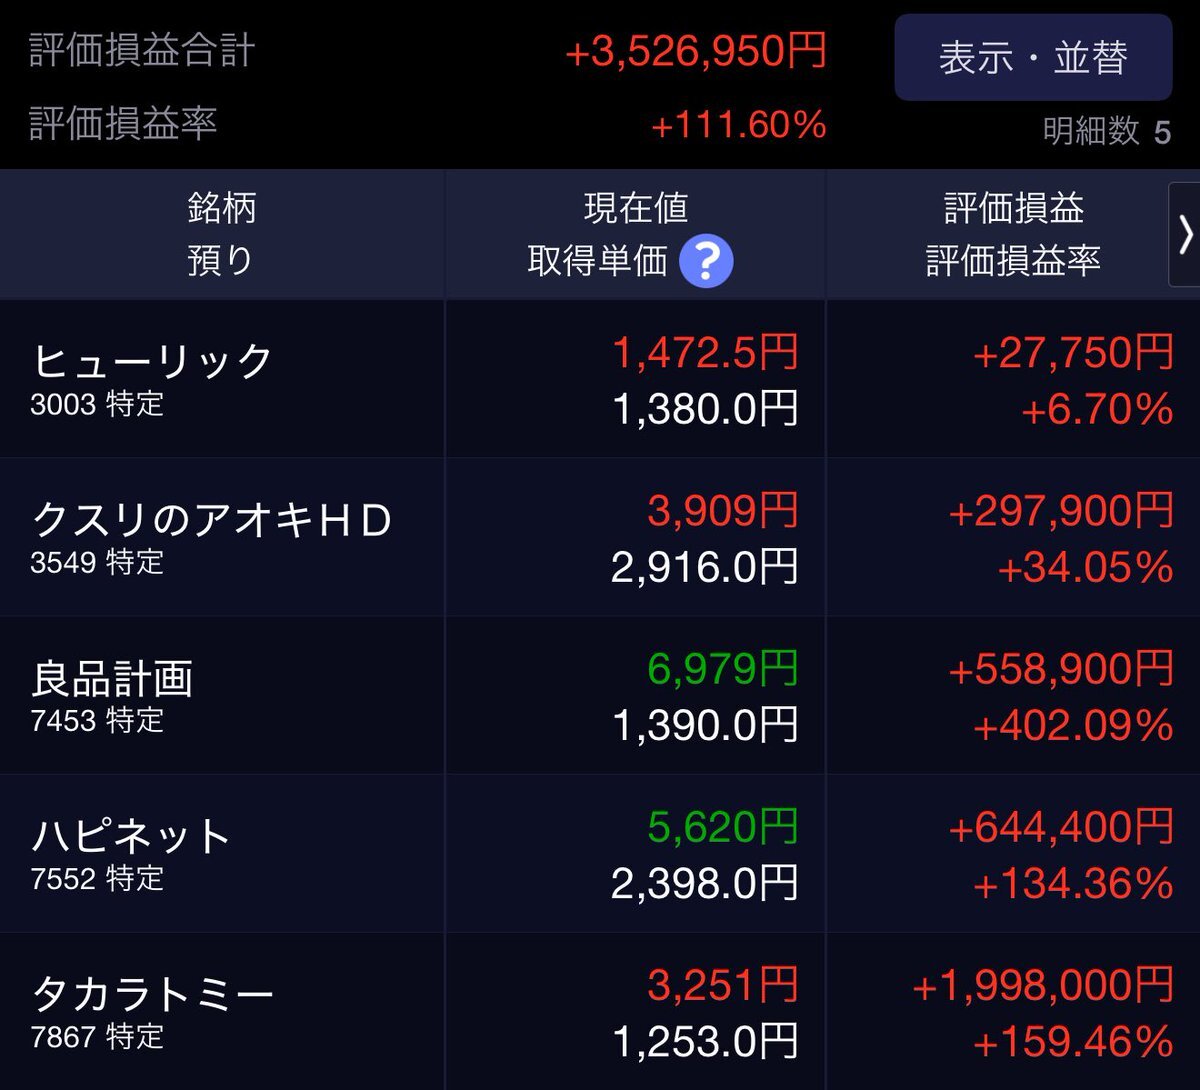The width and height of the screenshot is (1200, 1090).
Task: Tap タカラトミー profit +1,998,000円
Action: click(1043, 985)
